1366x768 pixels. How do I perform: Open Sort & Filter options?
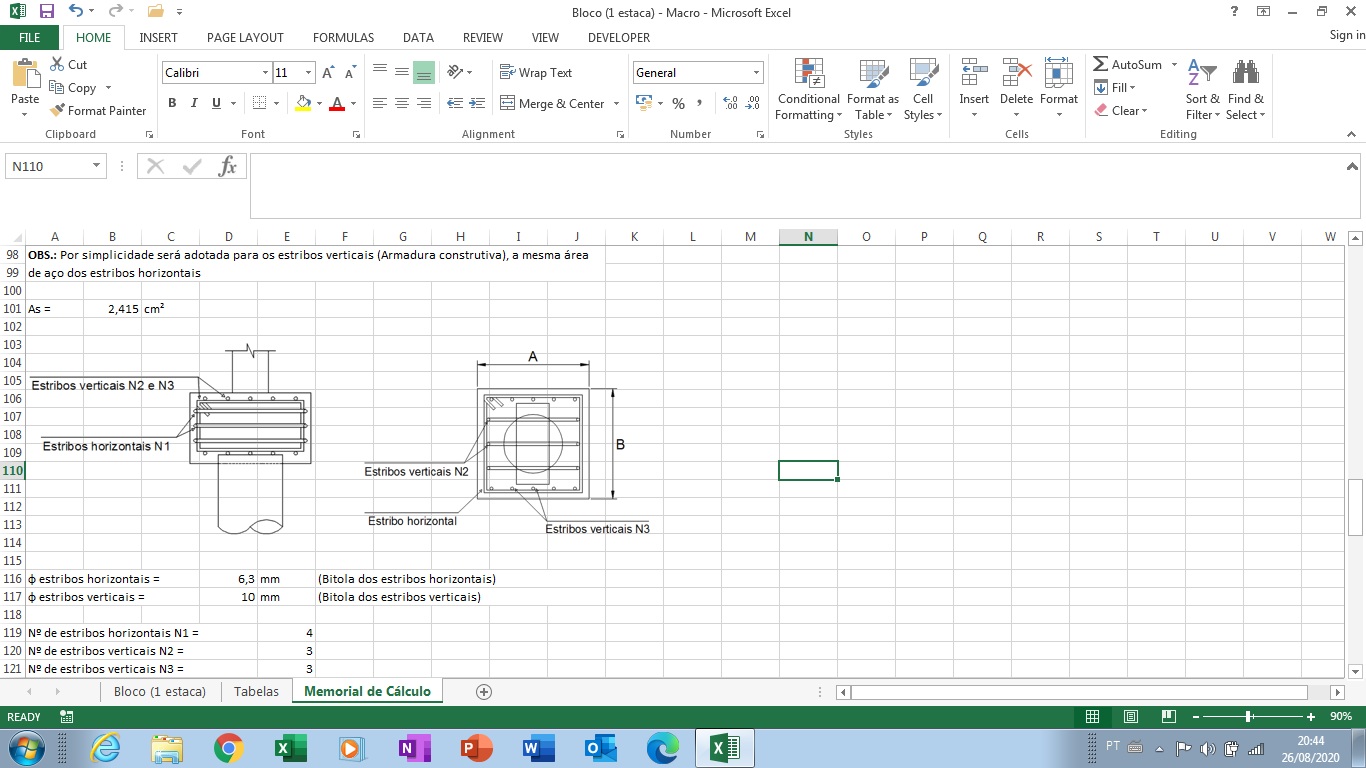pyautogui.click(x=1202, y=89)
